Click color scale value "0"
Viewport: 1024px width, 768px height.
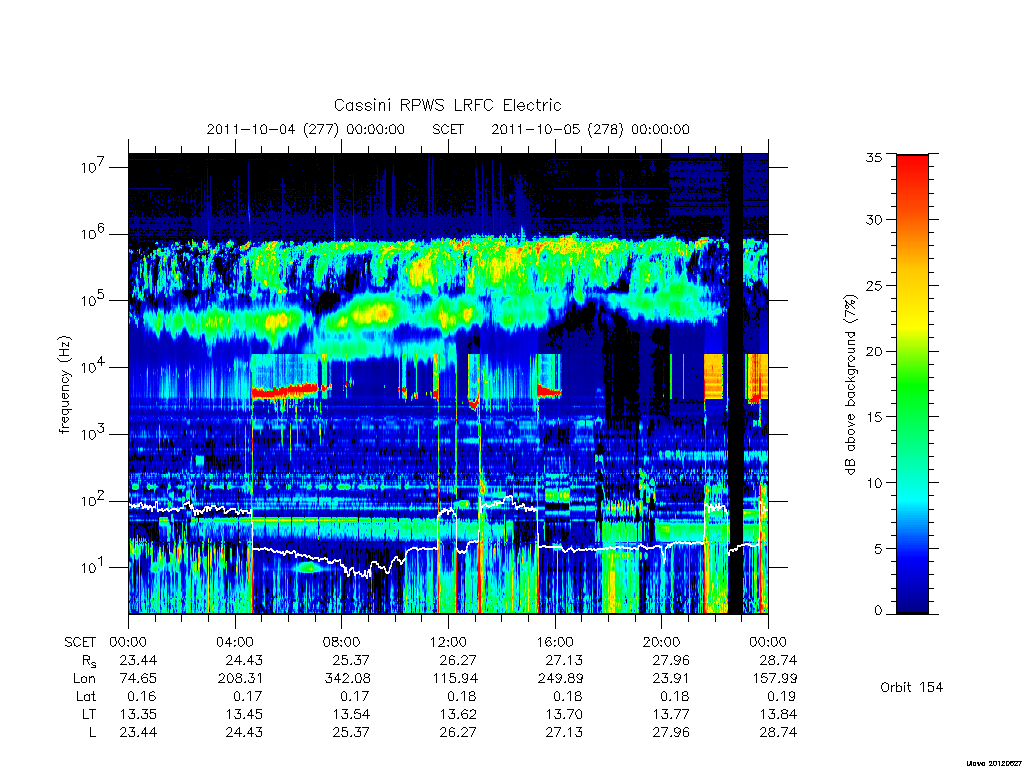(878, 611)
